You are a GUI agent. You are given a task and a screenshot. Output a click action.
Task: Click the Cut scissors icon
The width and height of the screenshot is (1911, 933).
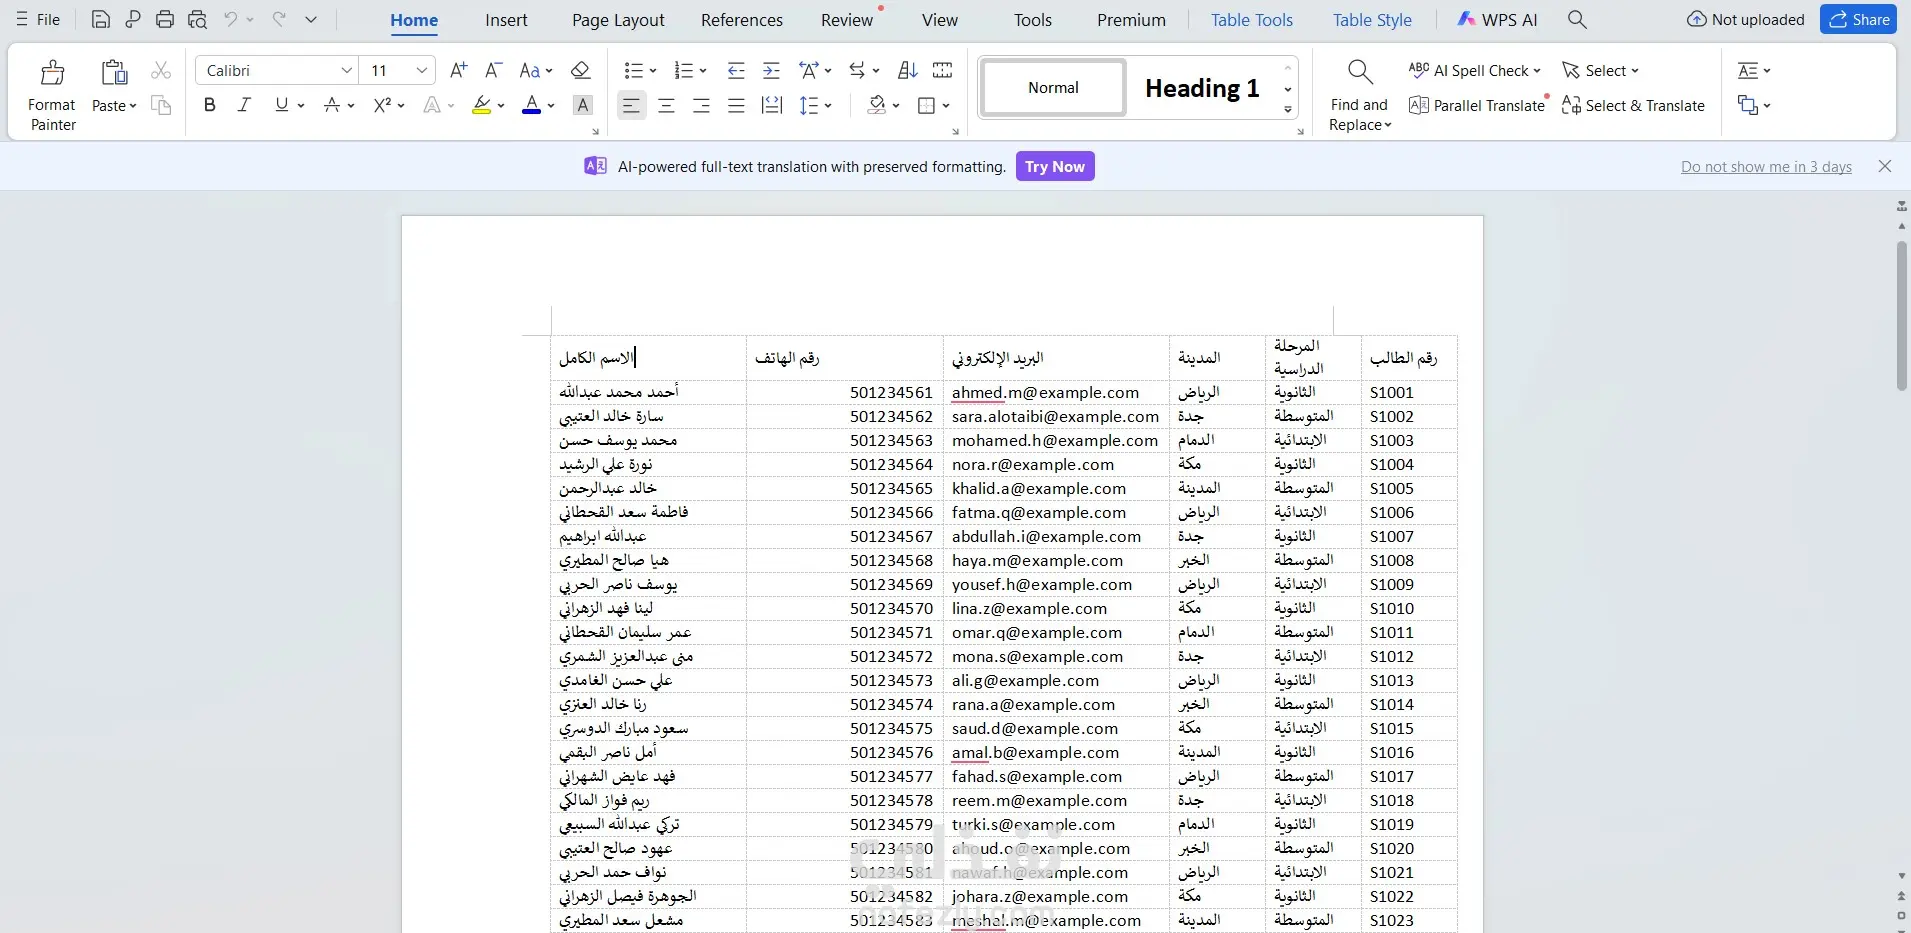click(161, 70)
